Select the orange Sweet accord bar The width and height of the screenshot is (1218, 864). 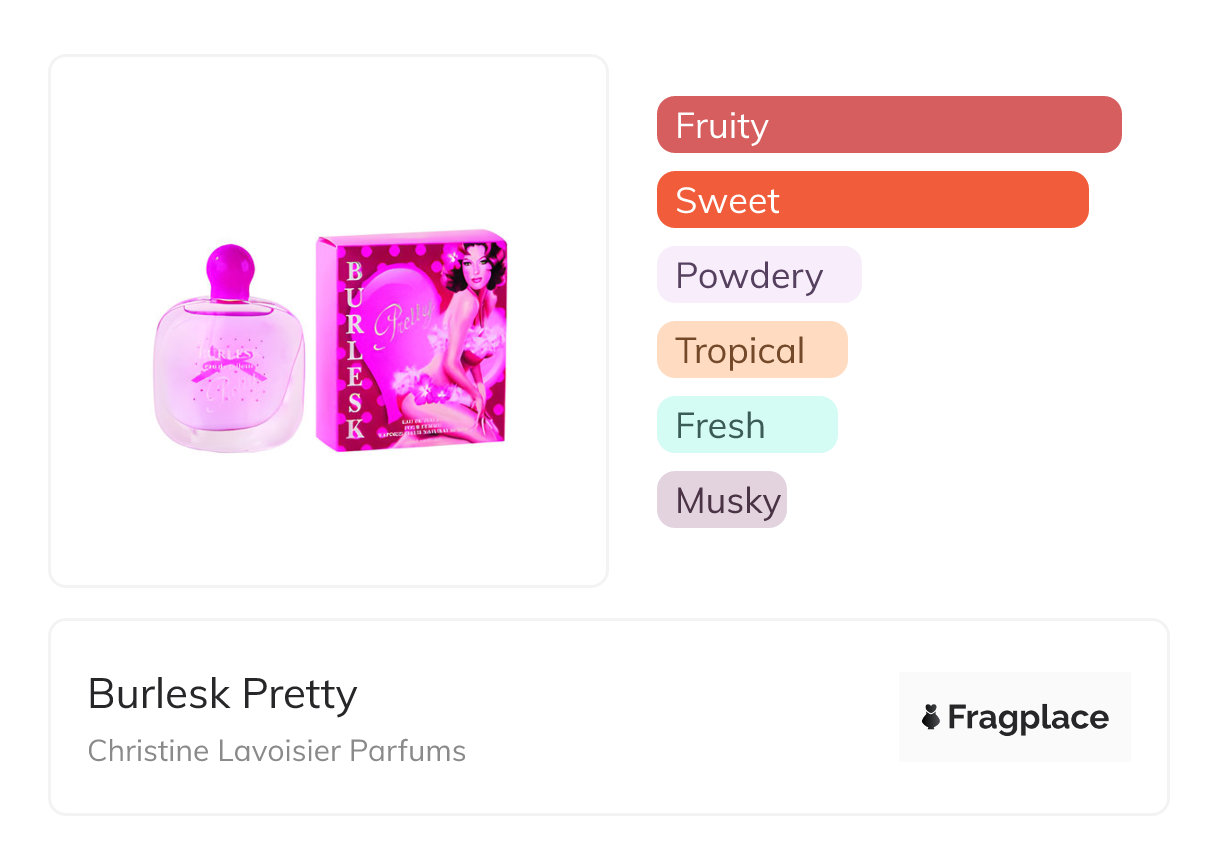(872, 200)
